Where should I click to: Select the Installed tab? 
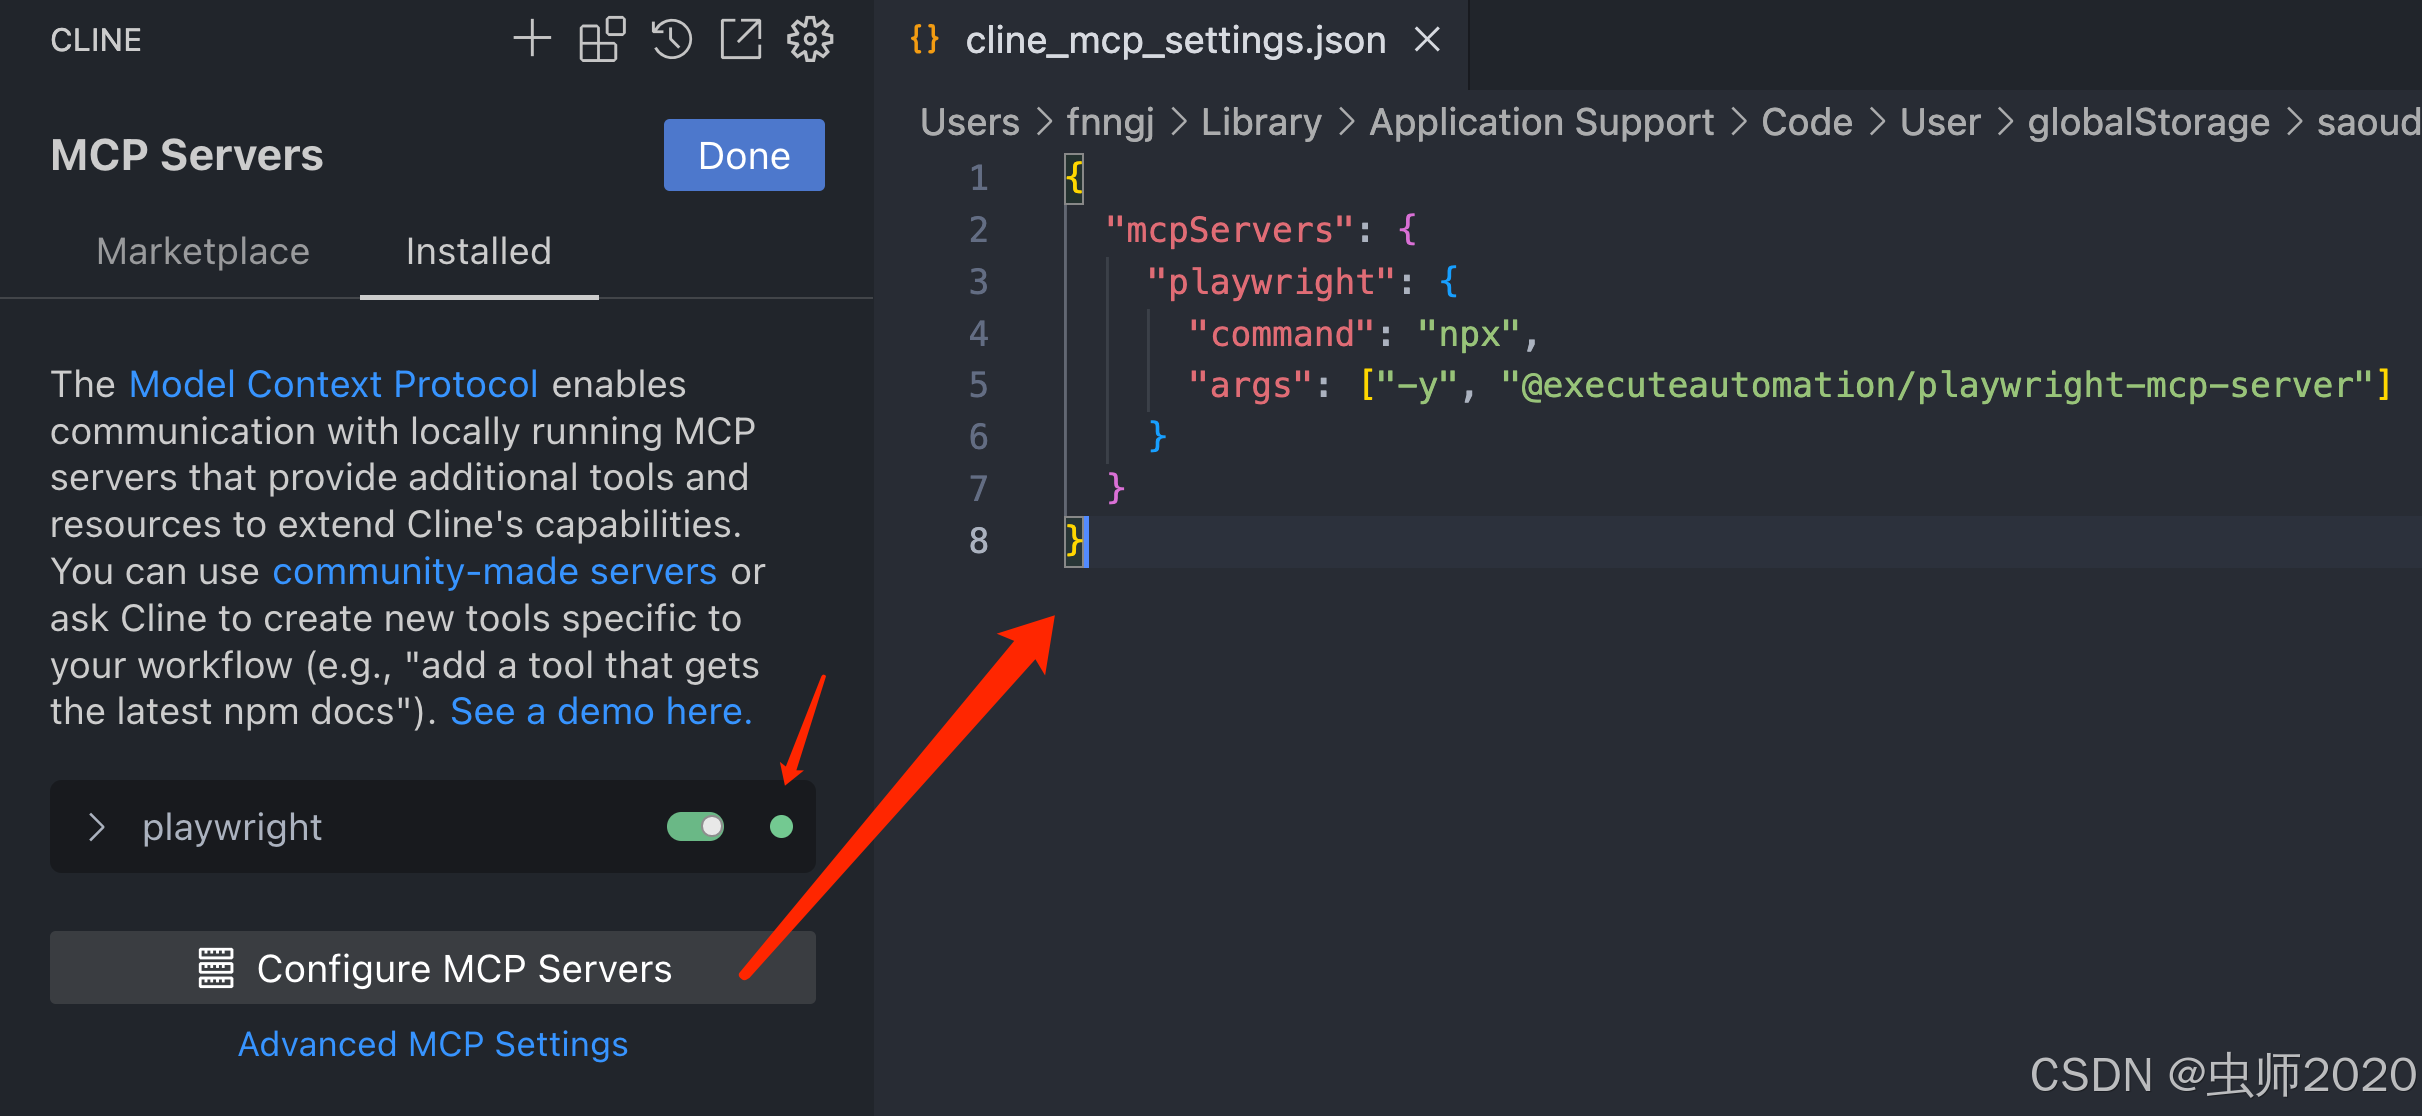pos(478,251)
